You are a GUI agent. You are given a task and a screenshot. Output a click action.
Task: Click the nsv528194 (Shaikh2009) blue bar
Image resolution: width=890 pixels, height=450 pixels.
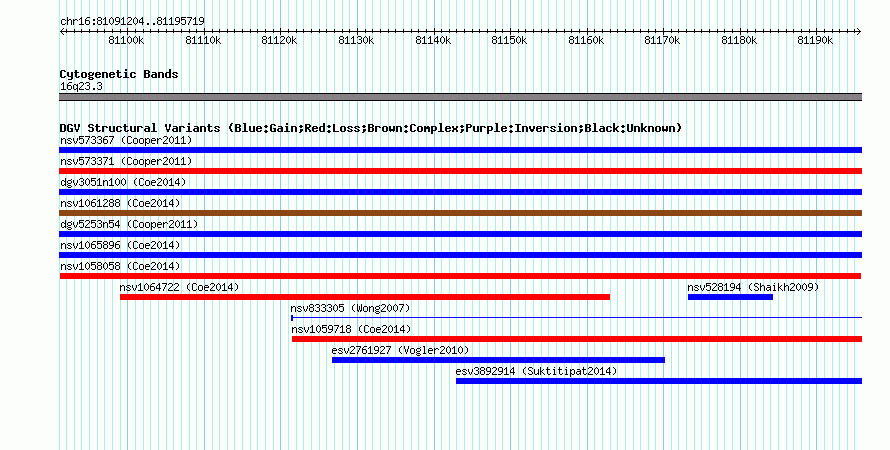731,297
